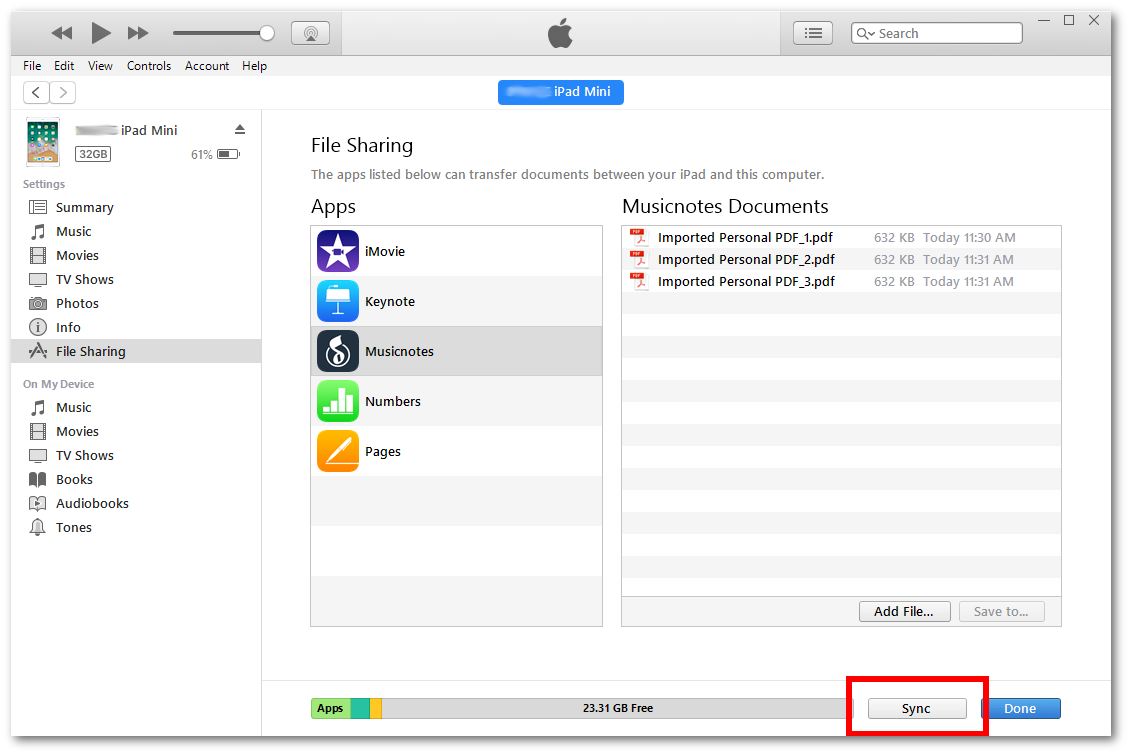
Task: Select the Numbers app icon
Action: (337, 401)
